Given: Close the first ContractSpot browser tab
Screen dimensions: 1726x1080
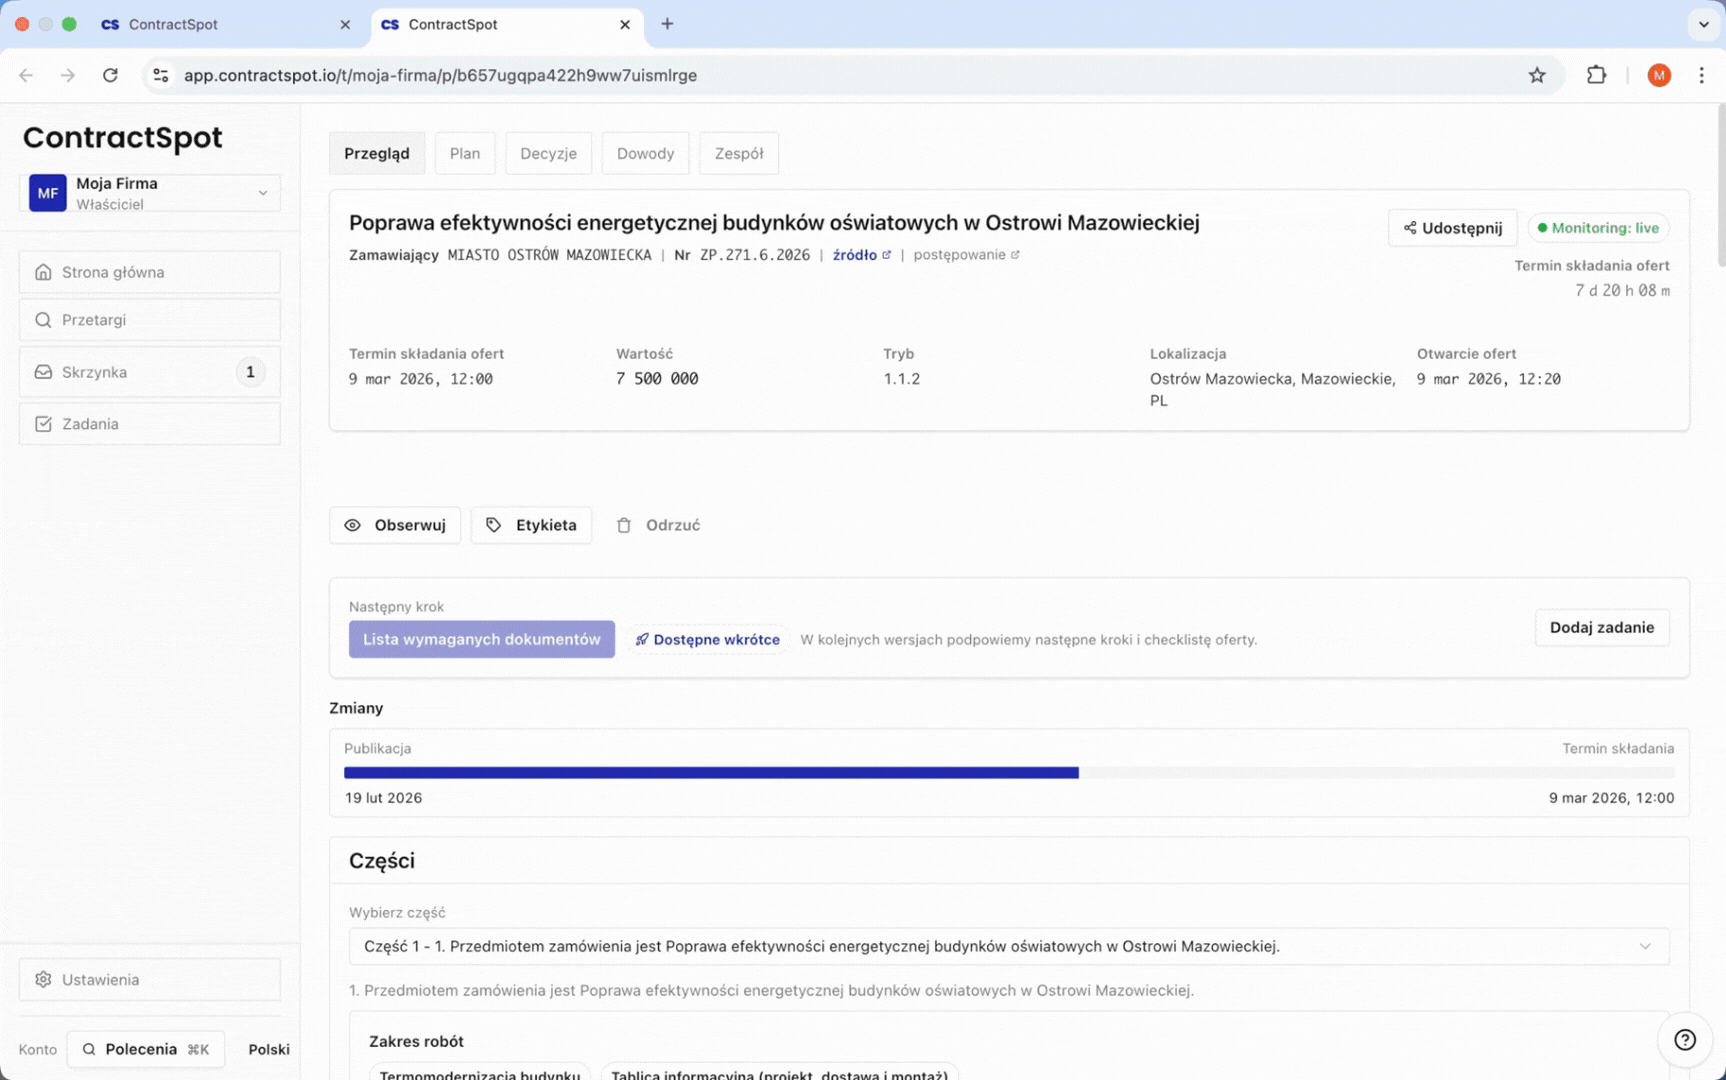Looking at the screenshot, I should coord(345,24).
